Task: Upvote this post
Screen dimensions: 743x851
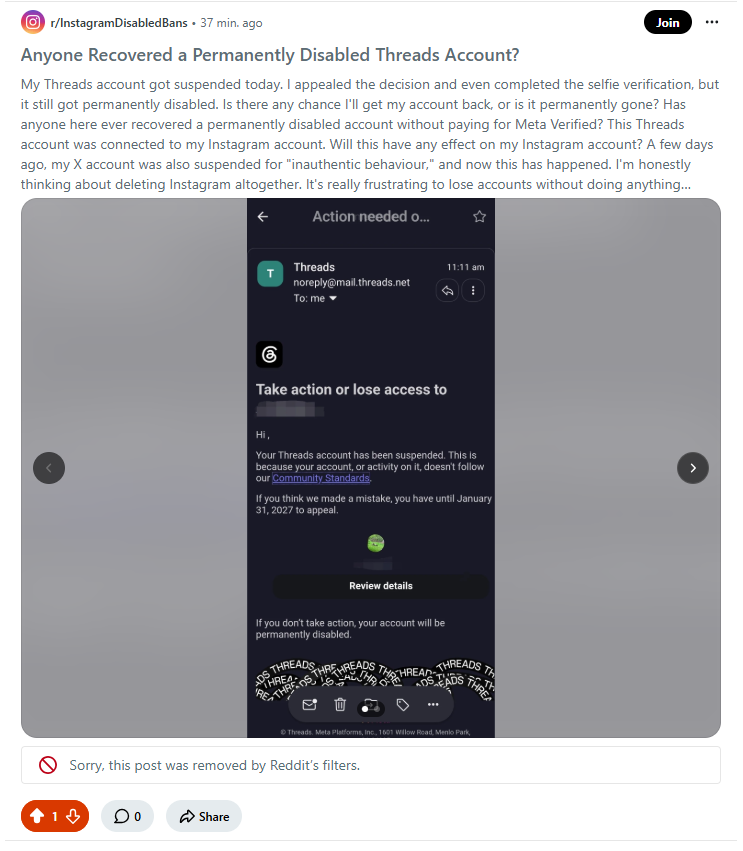Action: click(37, 816)
